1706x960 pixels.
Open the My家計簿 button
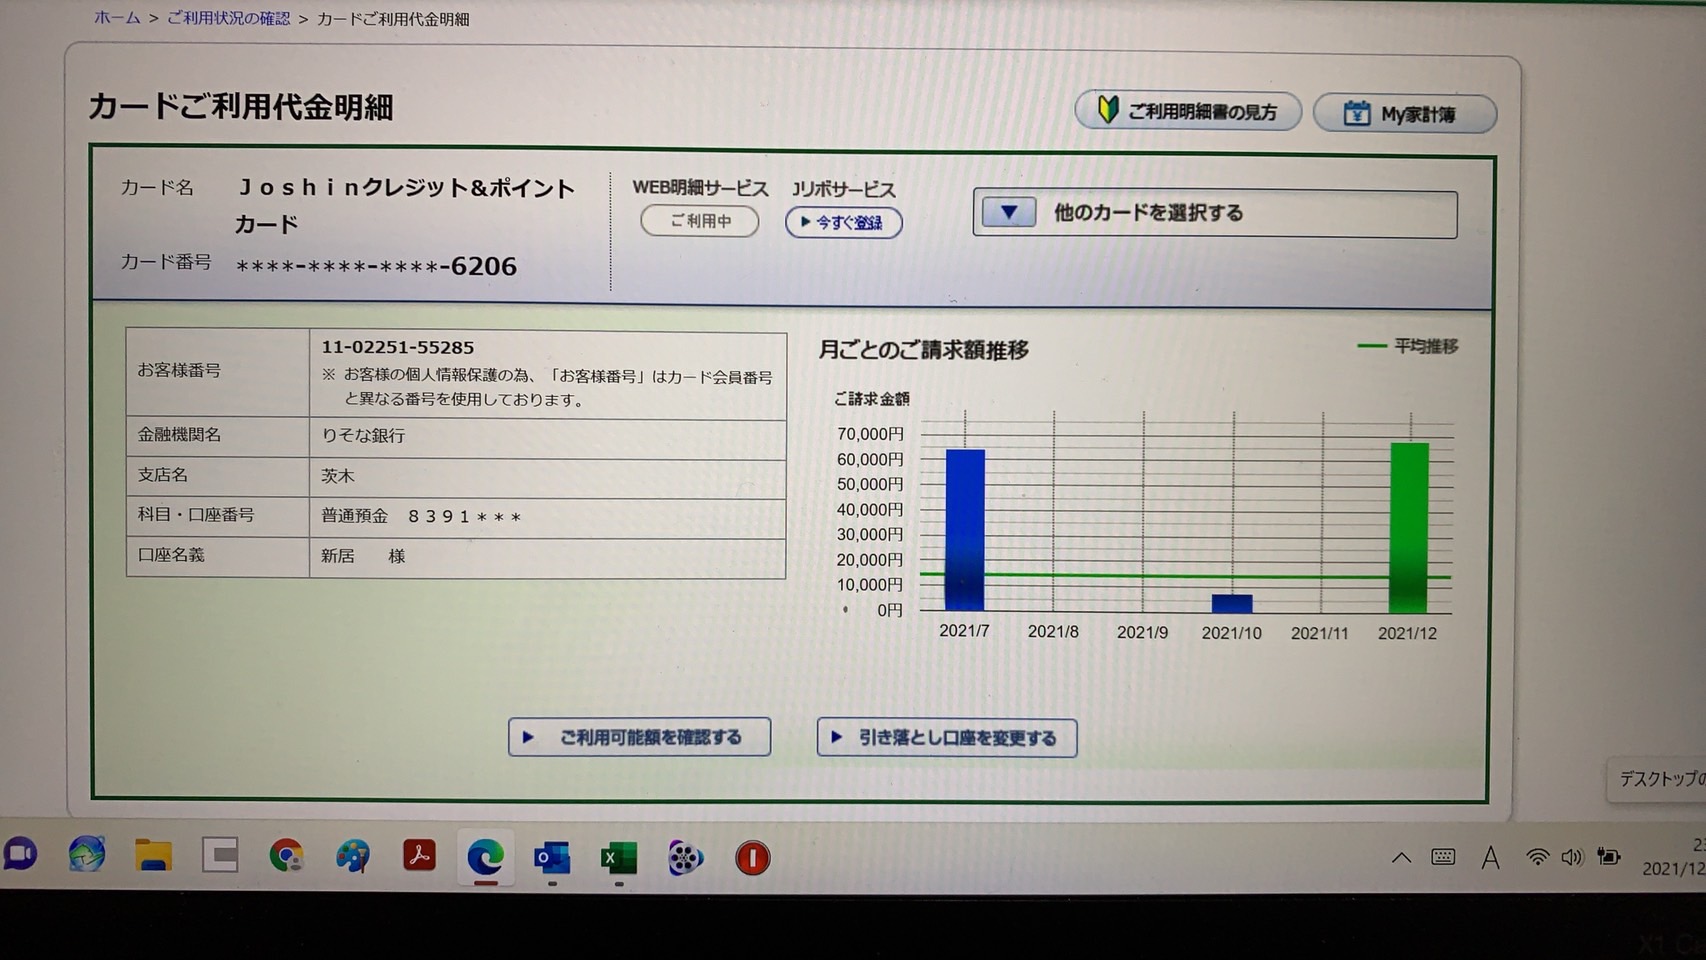[1405, 113]
